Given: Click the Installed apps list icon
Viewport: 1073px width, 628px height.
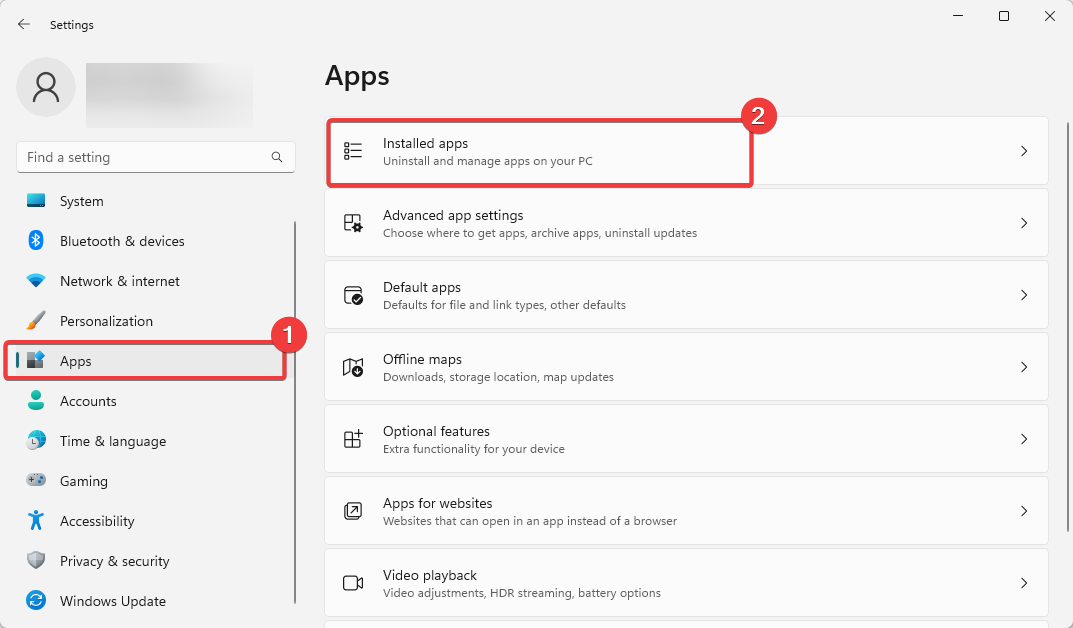Looking at the screenshot, I should tap(353, 151).
